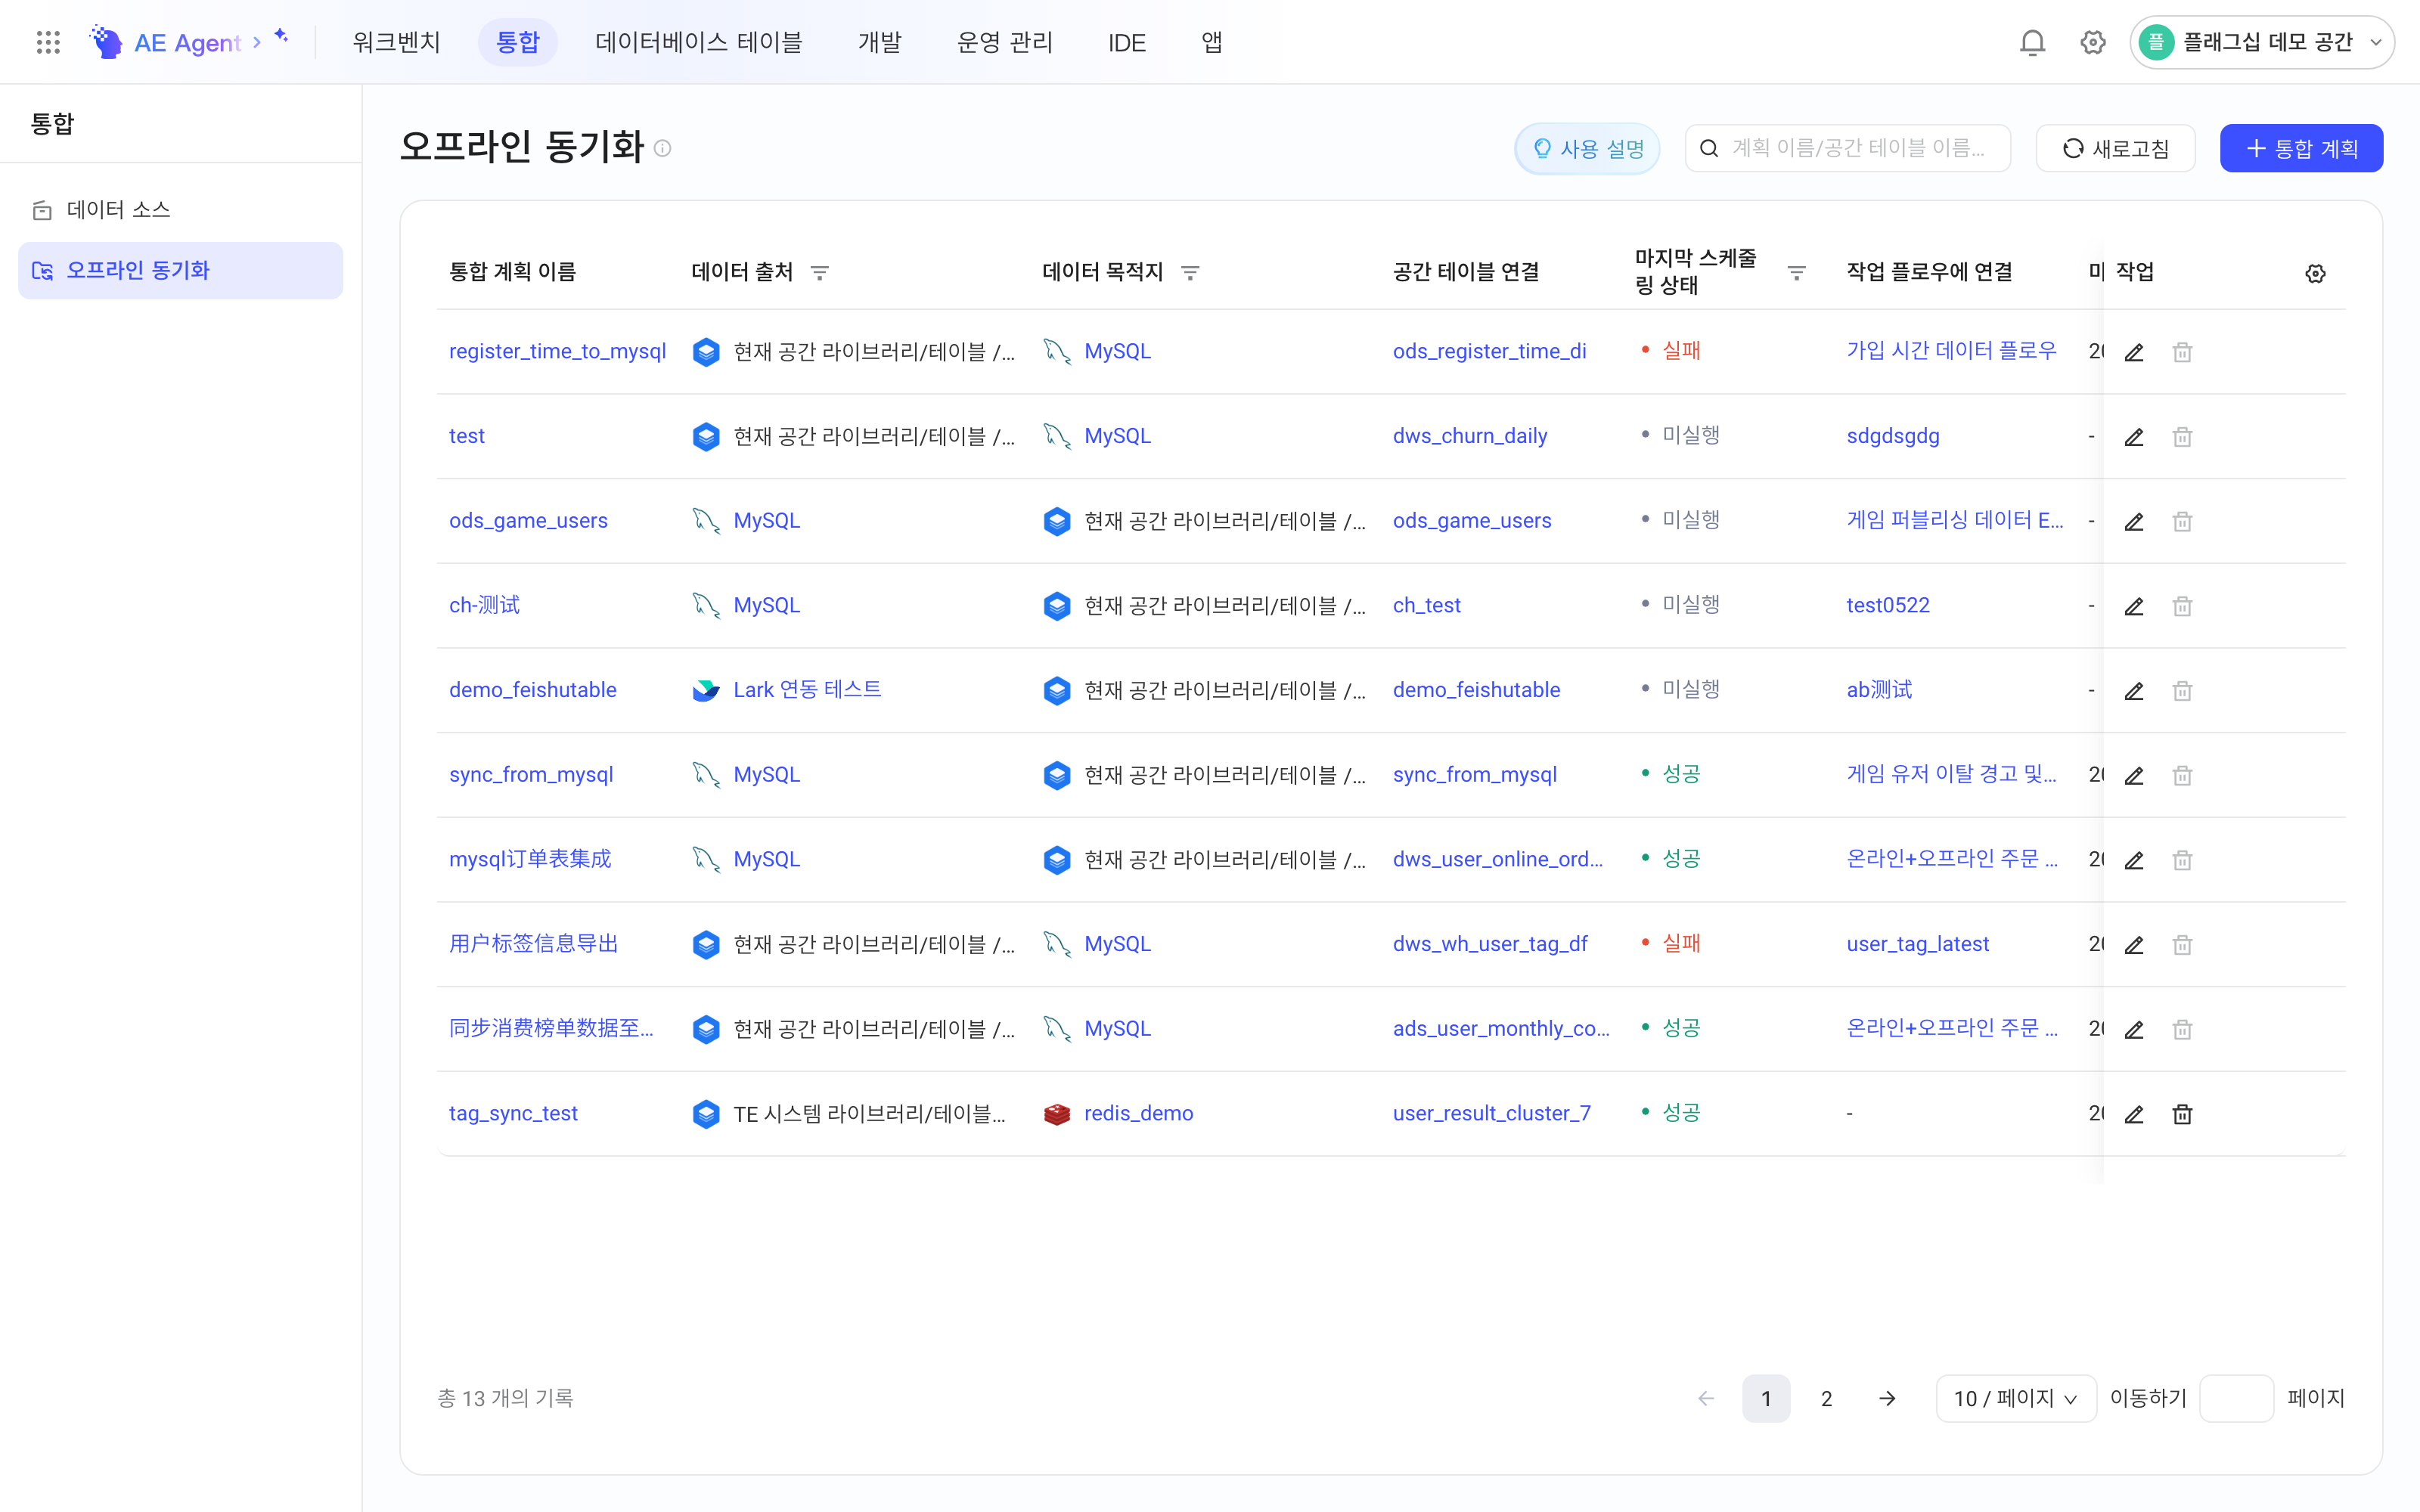2420x1512 pixels.
Task: Edit the sync_from_mysql plan
Action: tap(2133, 775)
